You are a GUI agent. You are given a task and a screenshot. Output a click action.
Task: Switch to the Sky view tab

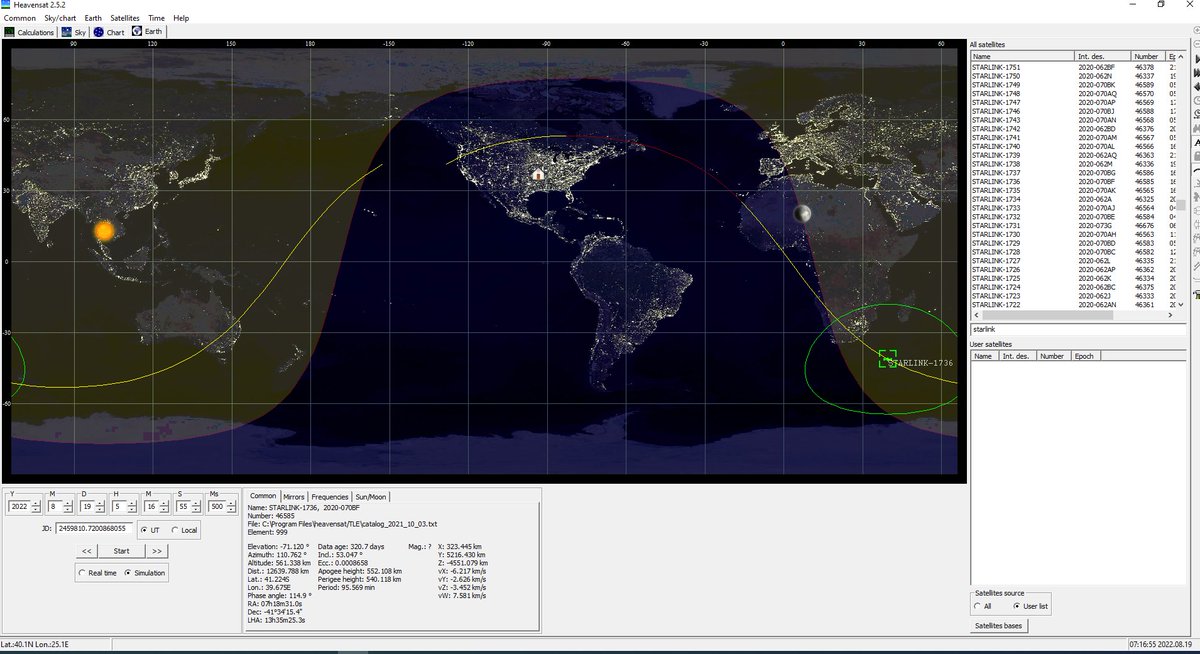click(74, 32)
